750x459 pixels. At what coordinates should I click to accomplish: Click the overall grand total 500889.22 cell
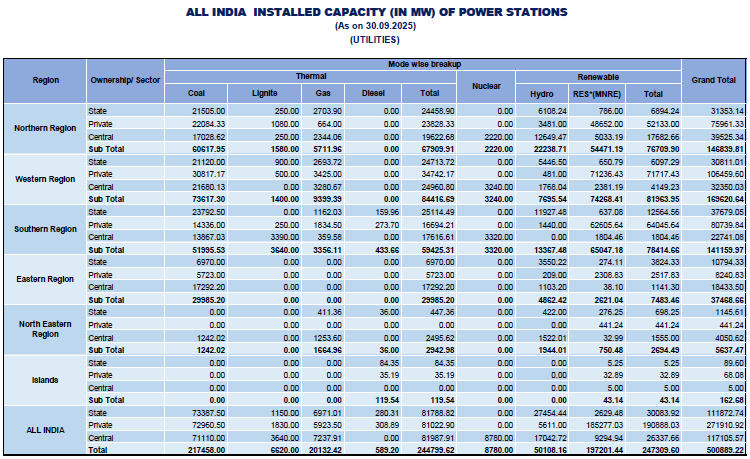pos(722,451)
